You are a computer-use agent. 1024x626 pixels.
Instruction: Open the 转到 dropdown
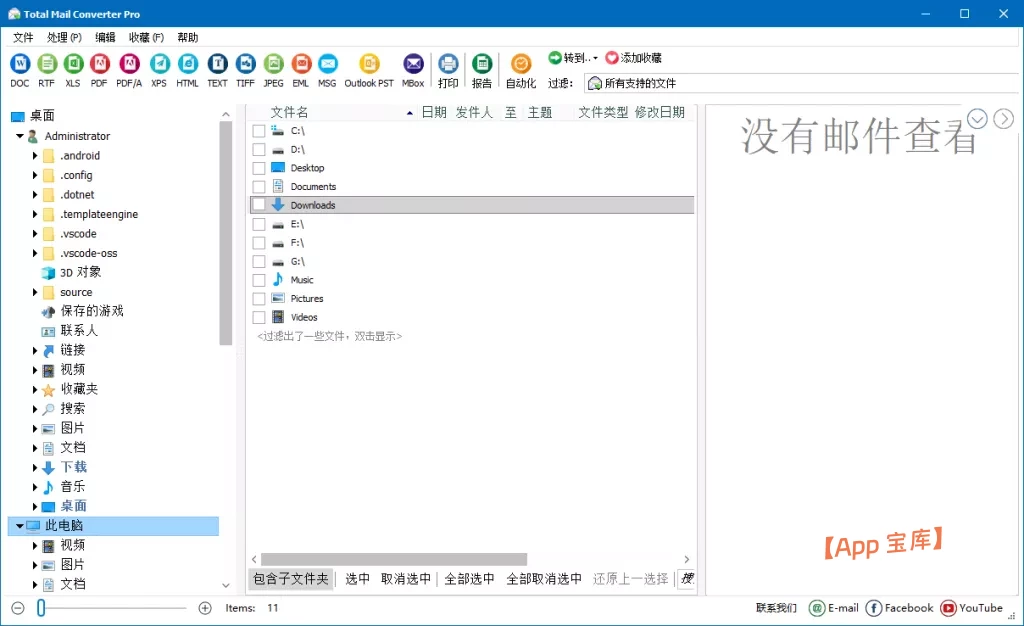coord(573,58)
